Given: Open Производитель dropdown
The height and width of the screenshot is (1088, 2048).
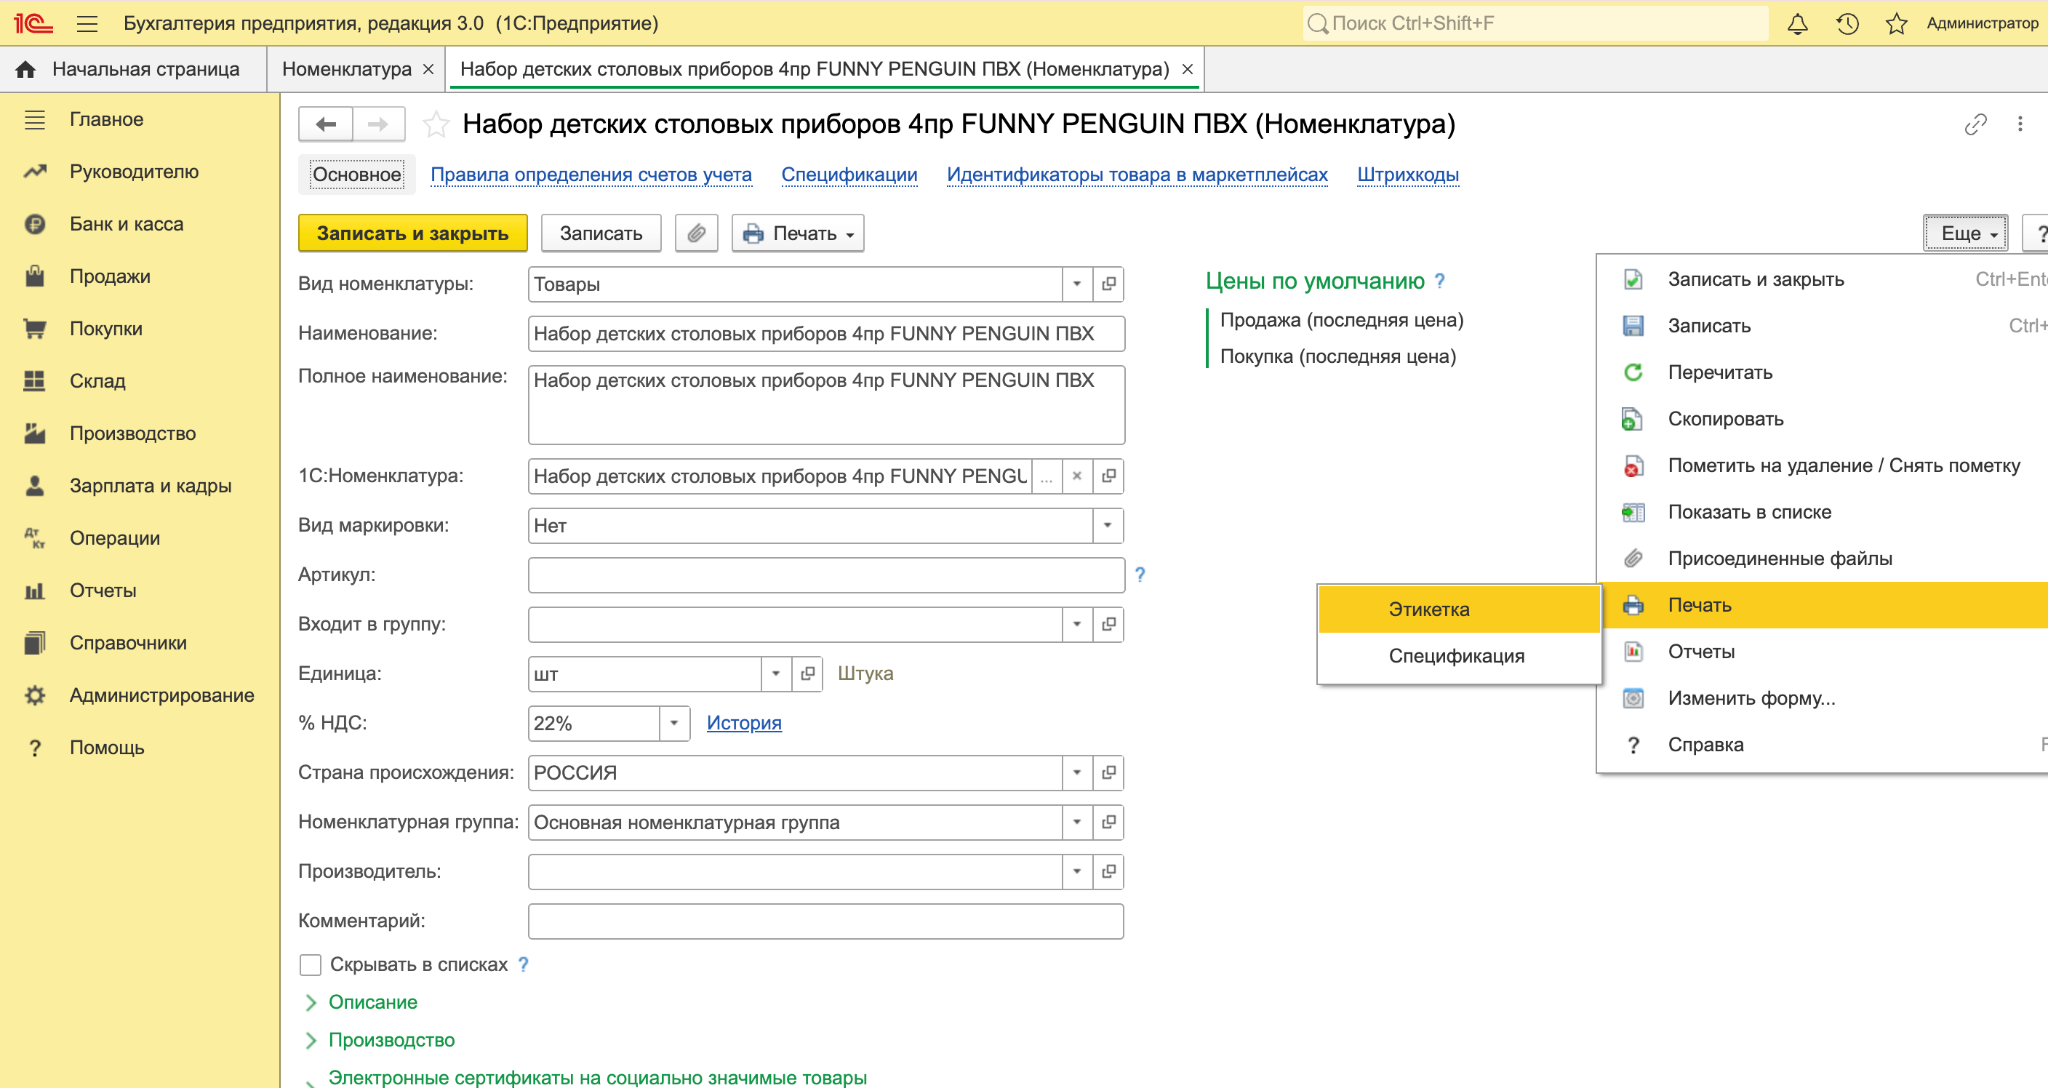Looking at the screenshot, I should [1076, 871].
